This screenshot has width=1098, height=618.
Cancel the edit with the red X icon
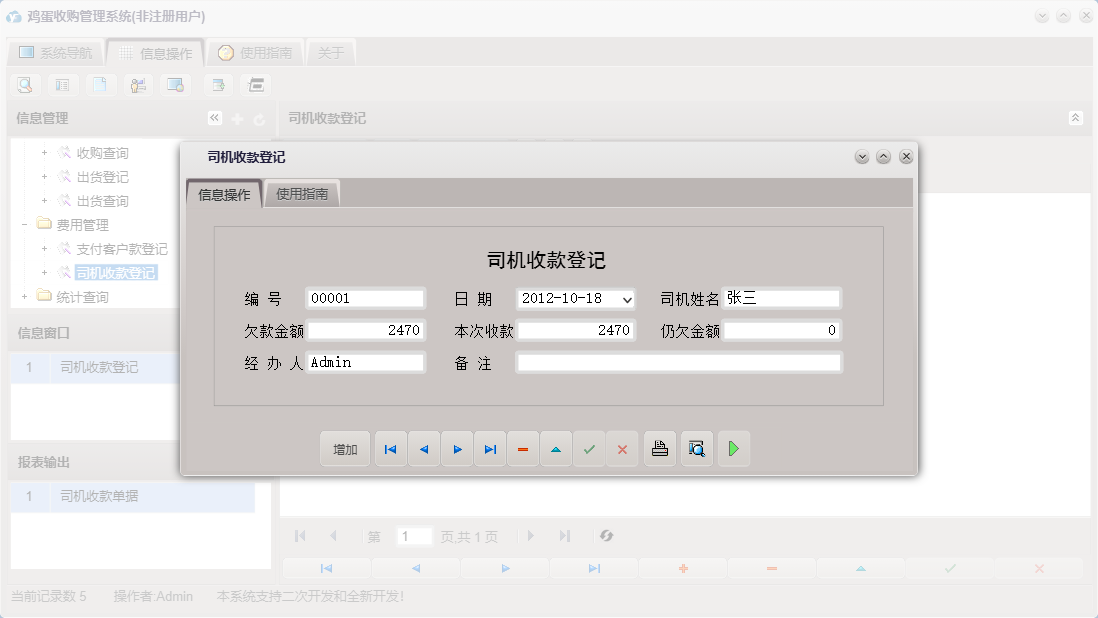622,449
